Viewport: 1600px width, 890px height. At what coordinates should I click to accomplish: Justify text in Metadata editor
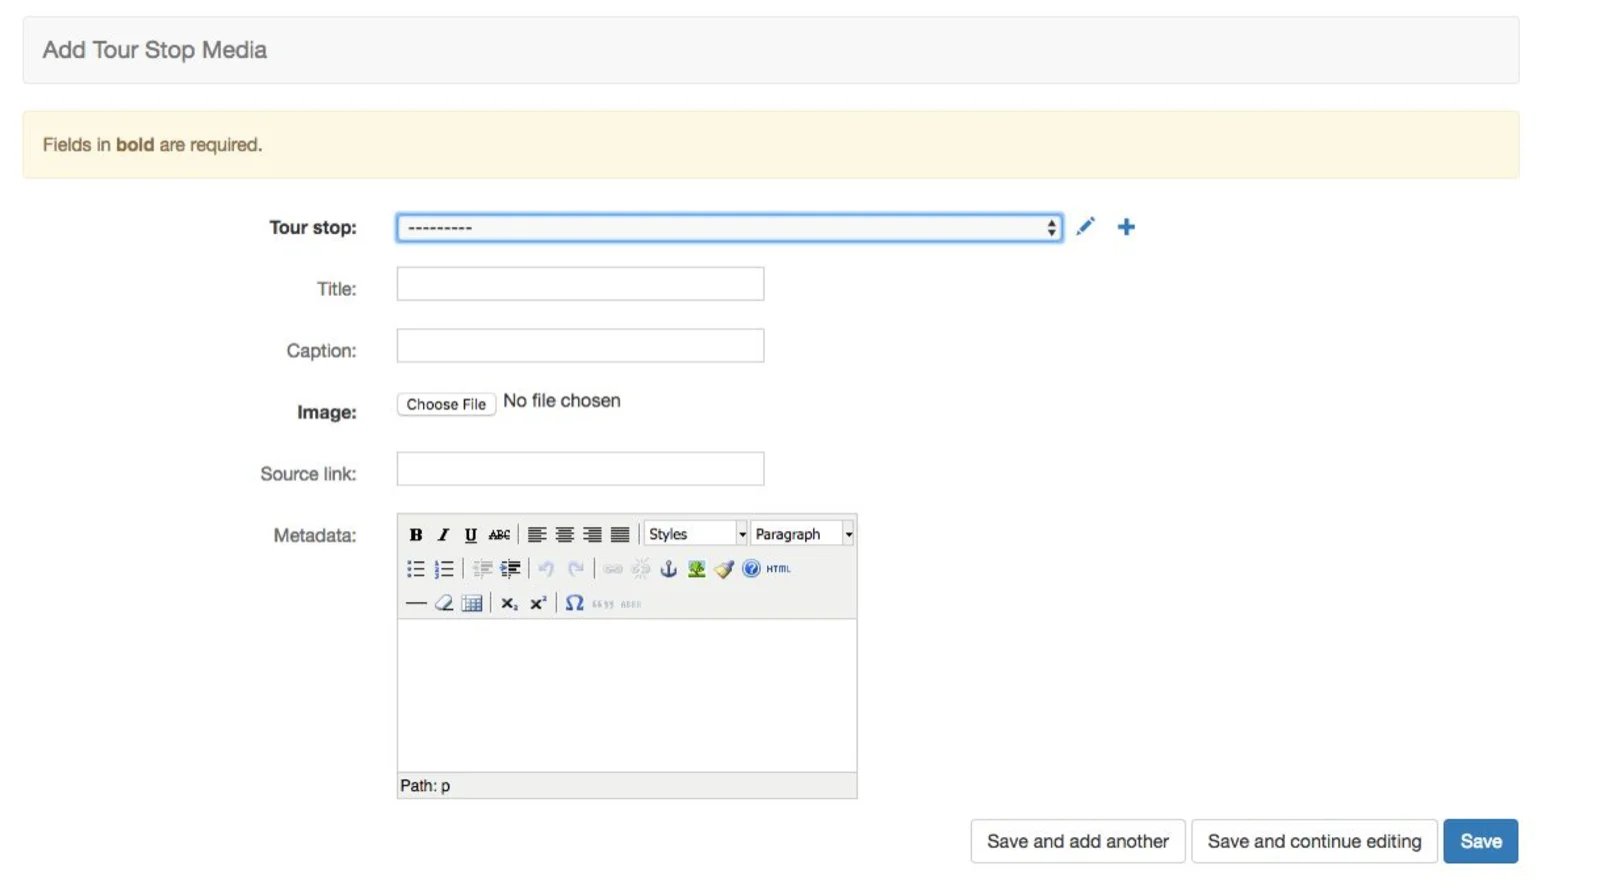pos(620,535)
